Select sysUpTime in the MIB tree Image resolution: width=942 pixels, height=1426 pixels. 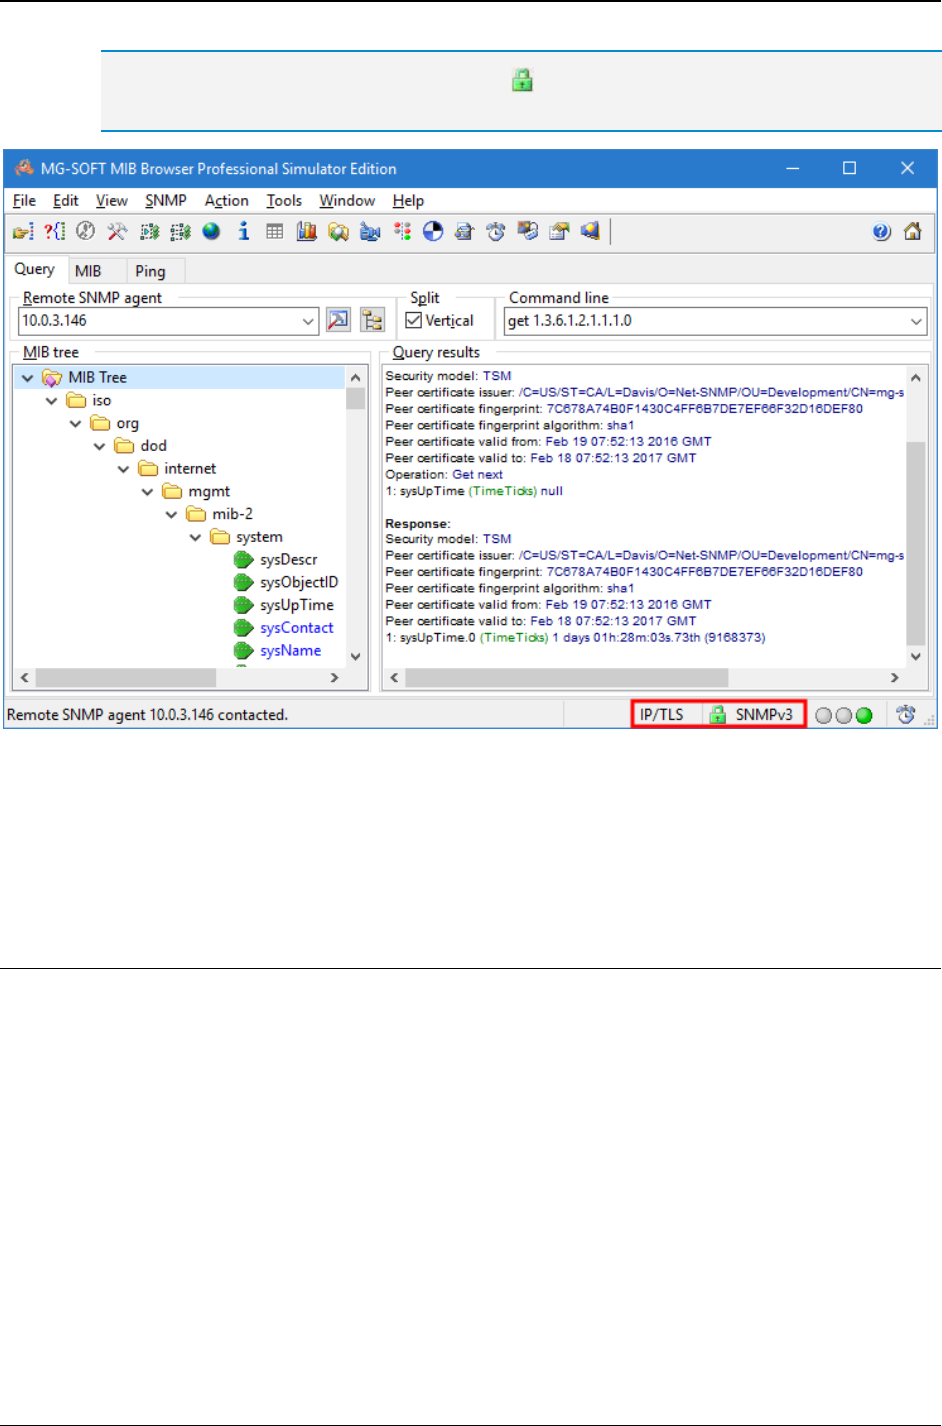tap(297, 605)
